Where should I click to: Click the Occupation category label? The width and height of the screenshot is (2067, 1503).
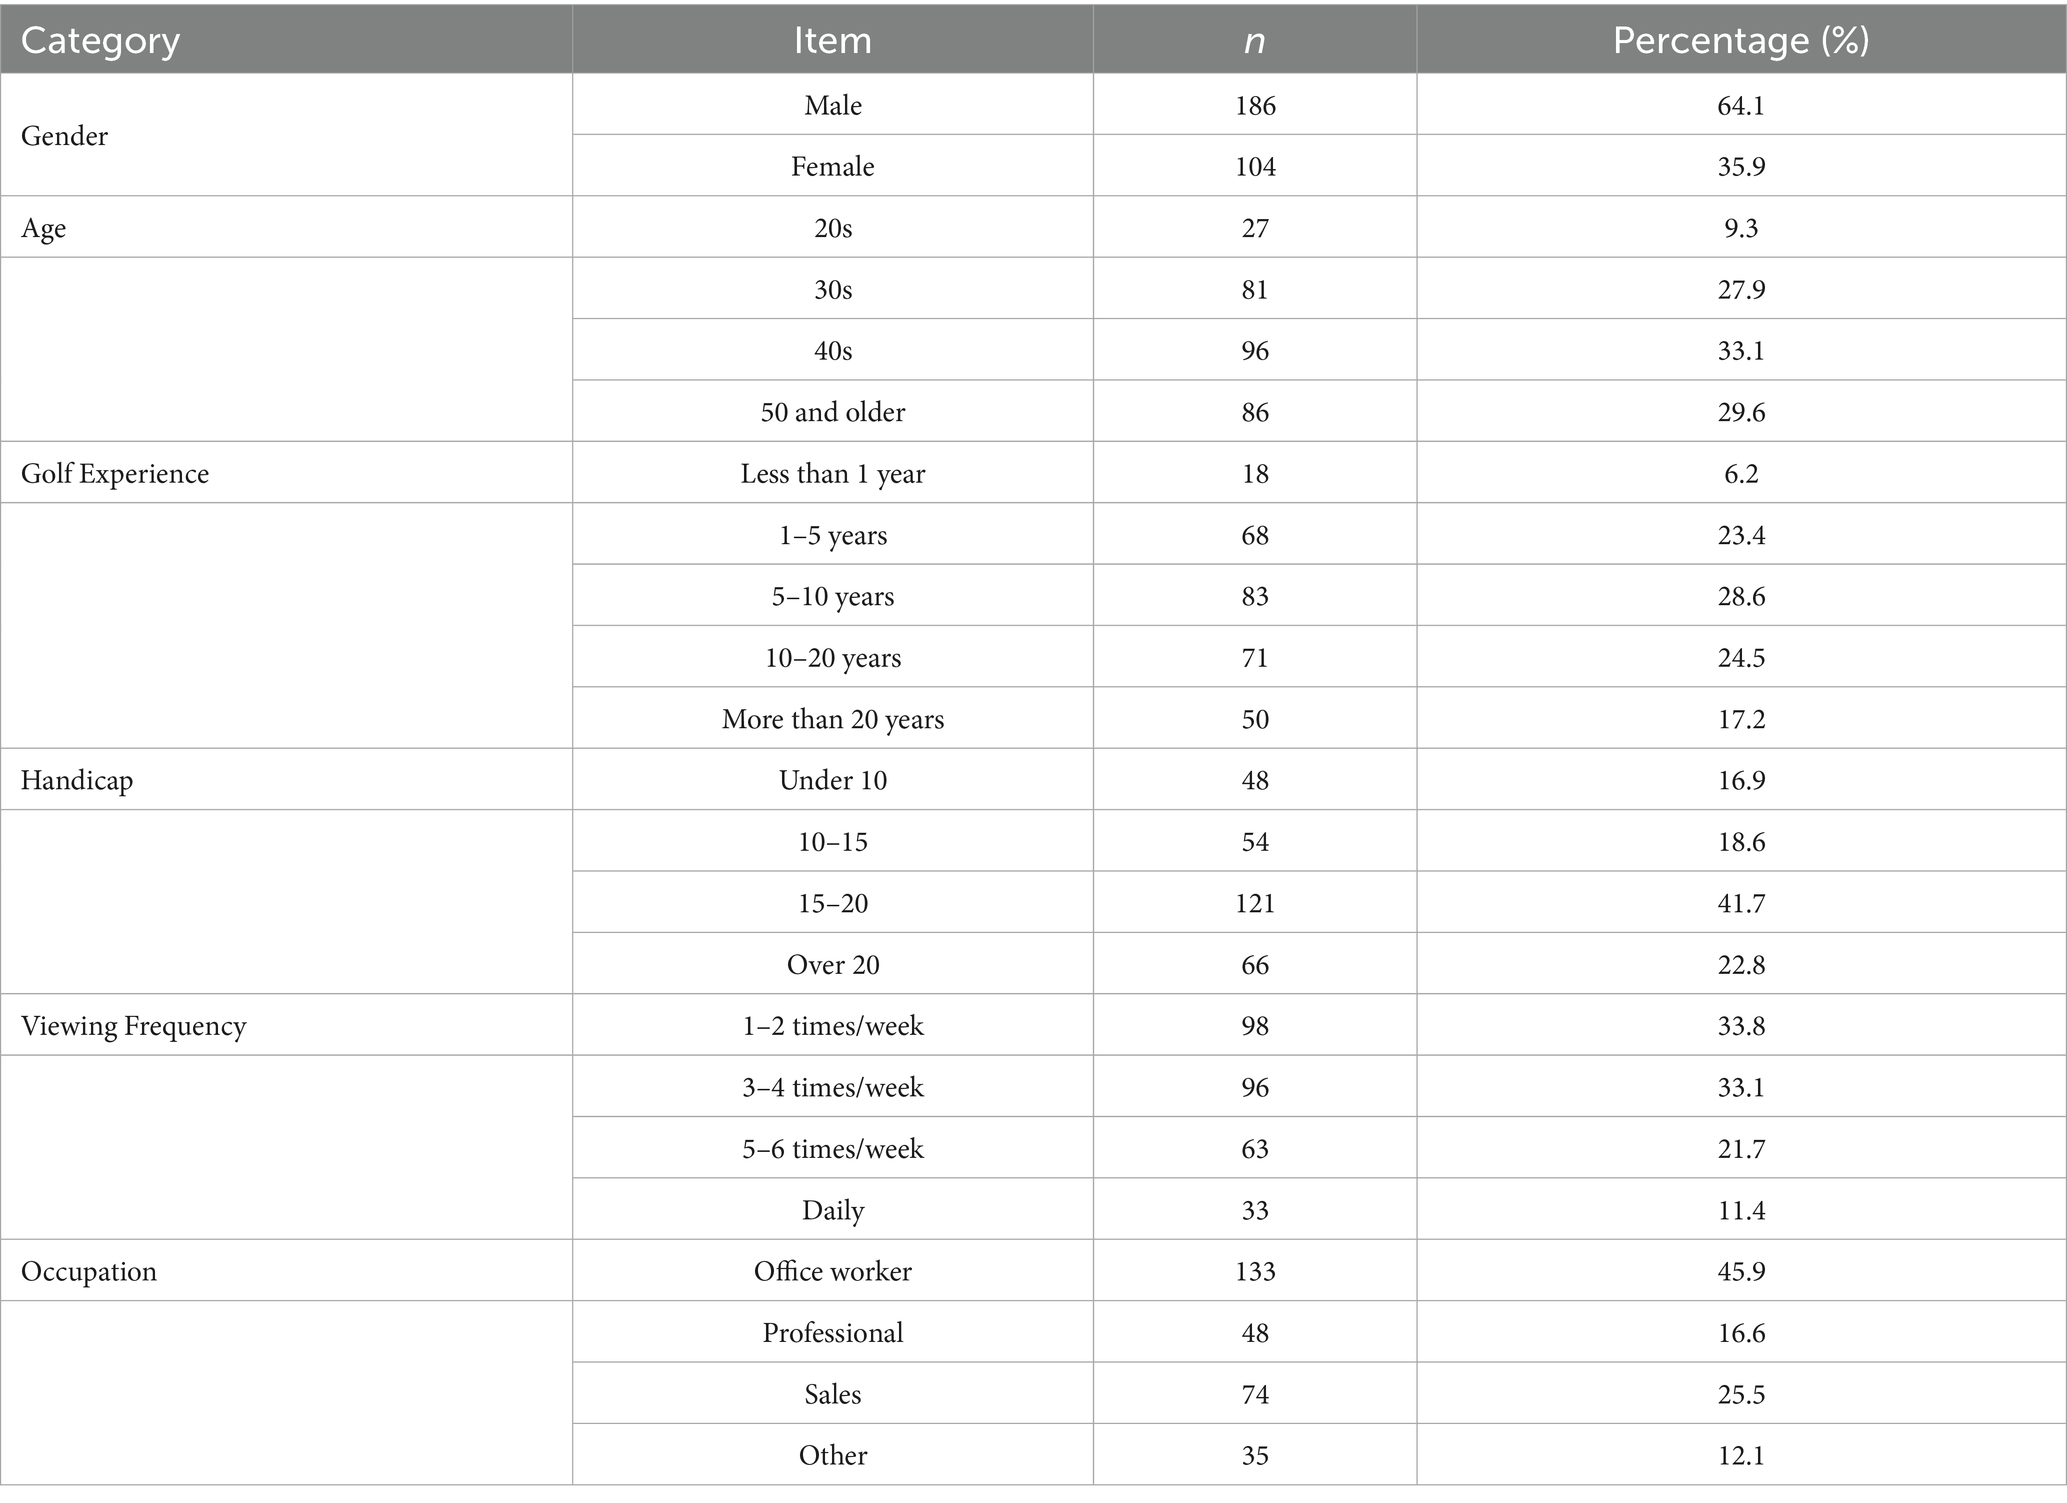coord(89,1271)
